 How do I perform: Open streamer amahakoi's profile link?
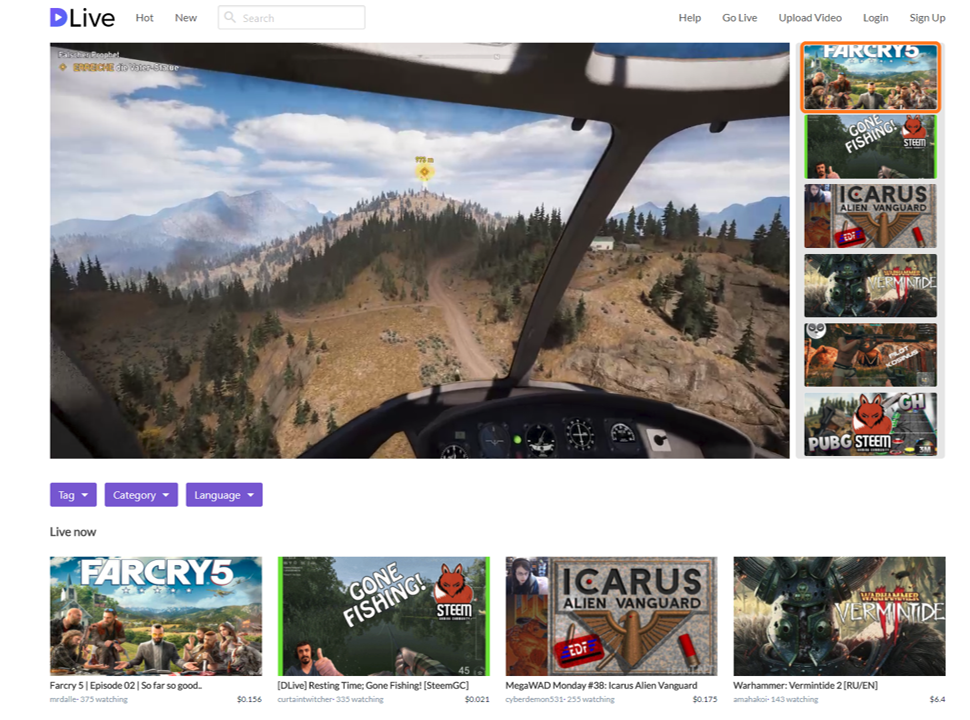(x=749, y=700)
